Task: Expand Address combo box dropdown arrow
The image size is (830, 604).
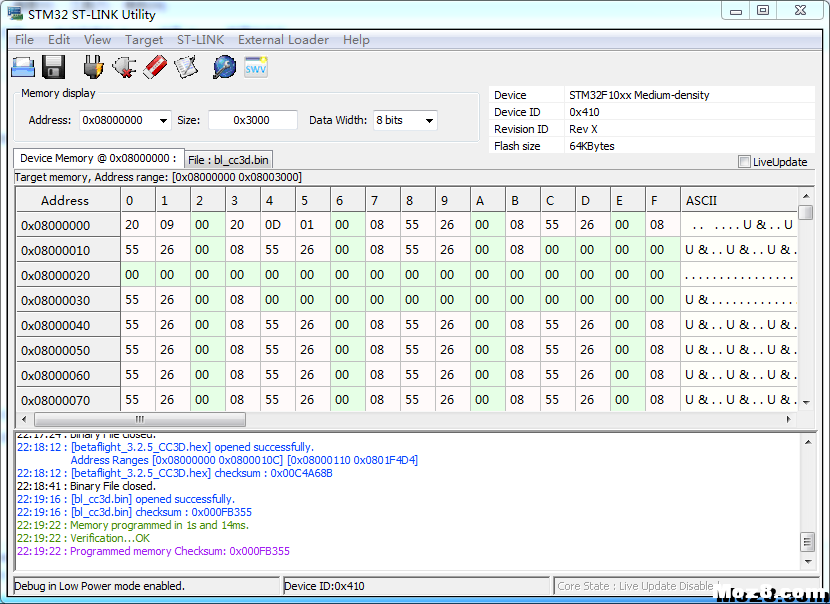Action: coord(164,121)
